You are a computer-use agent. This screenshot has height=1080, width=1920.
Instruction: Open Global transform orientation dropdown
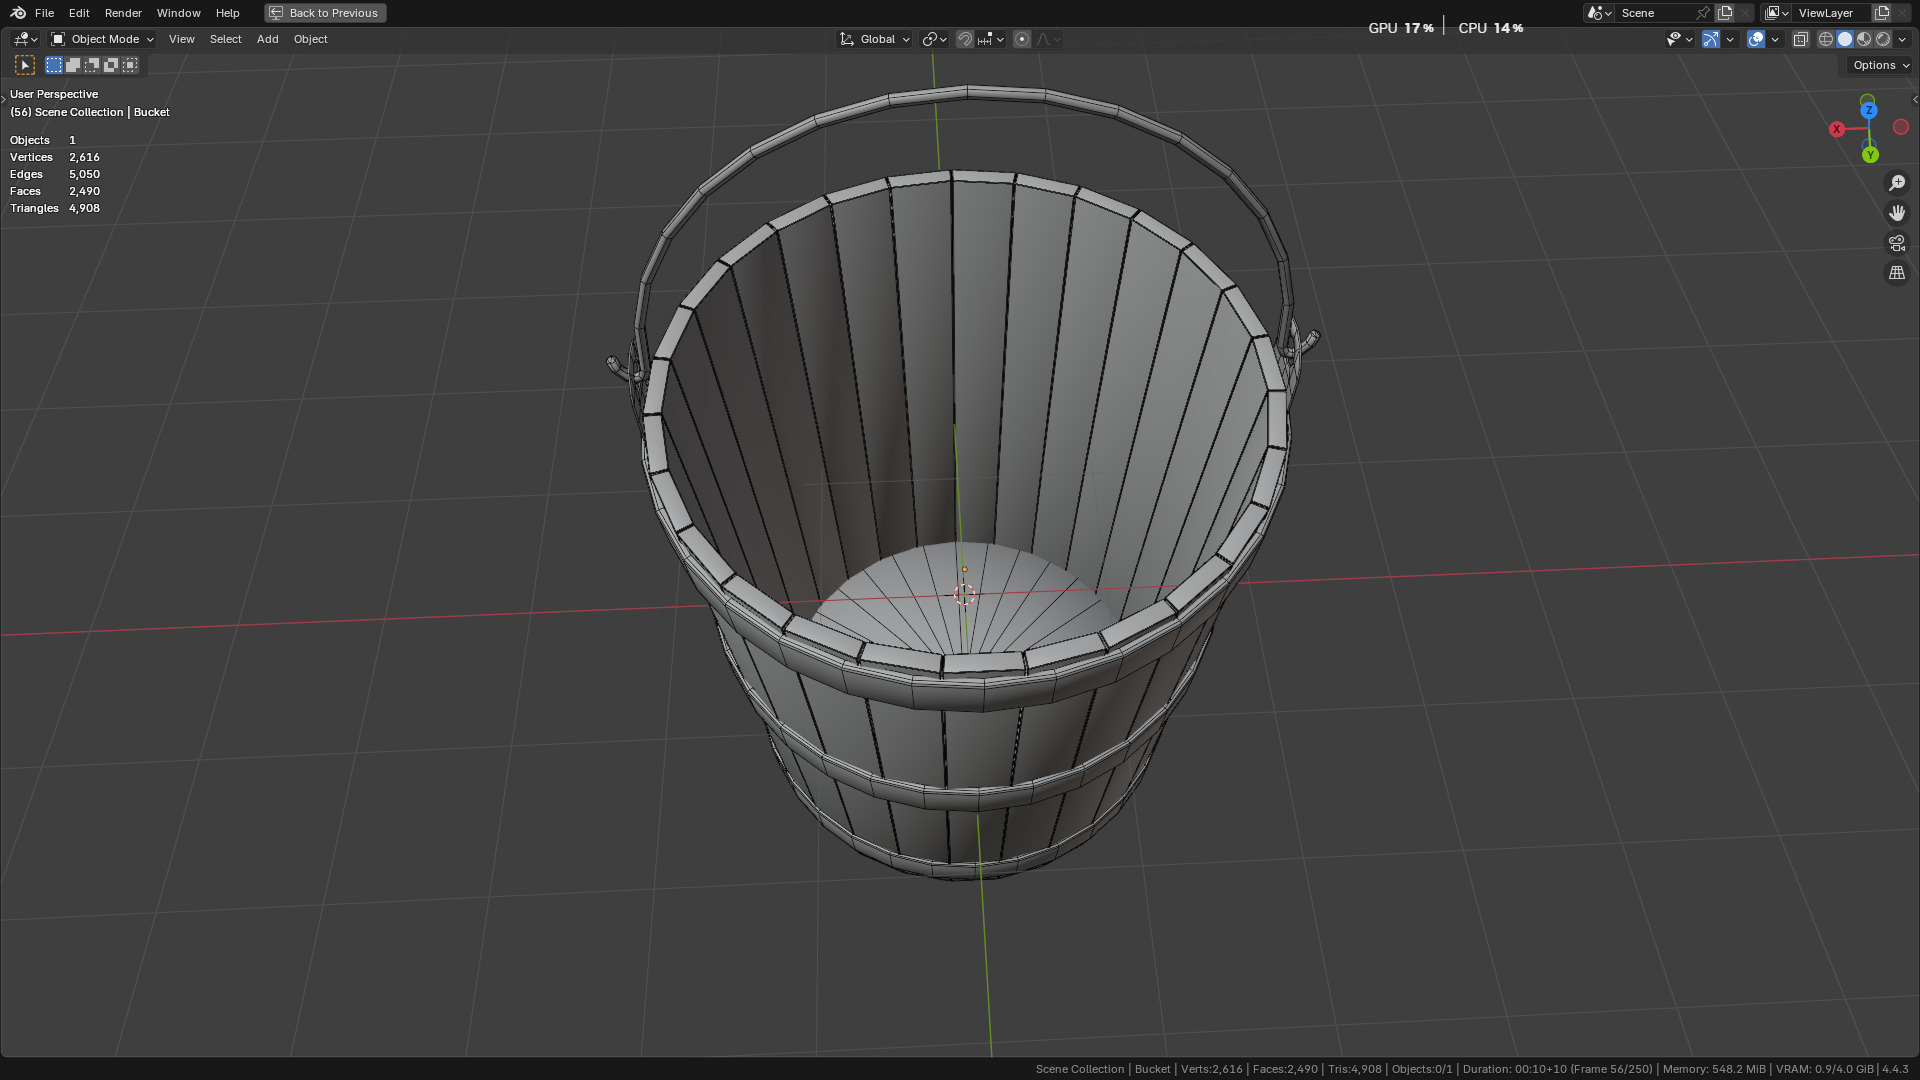point(875,39)
